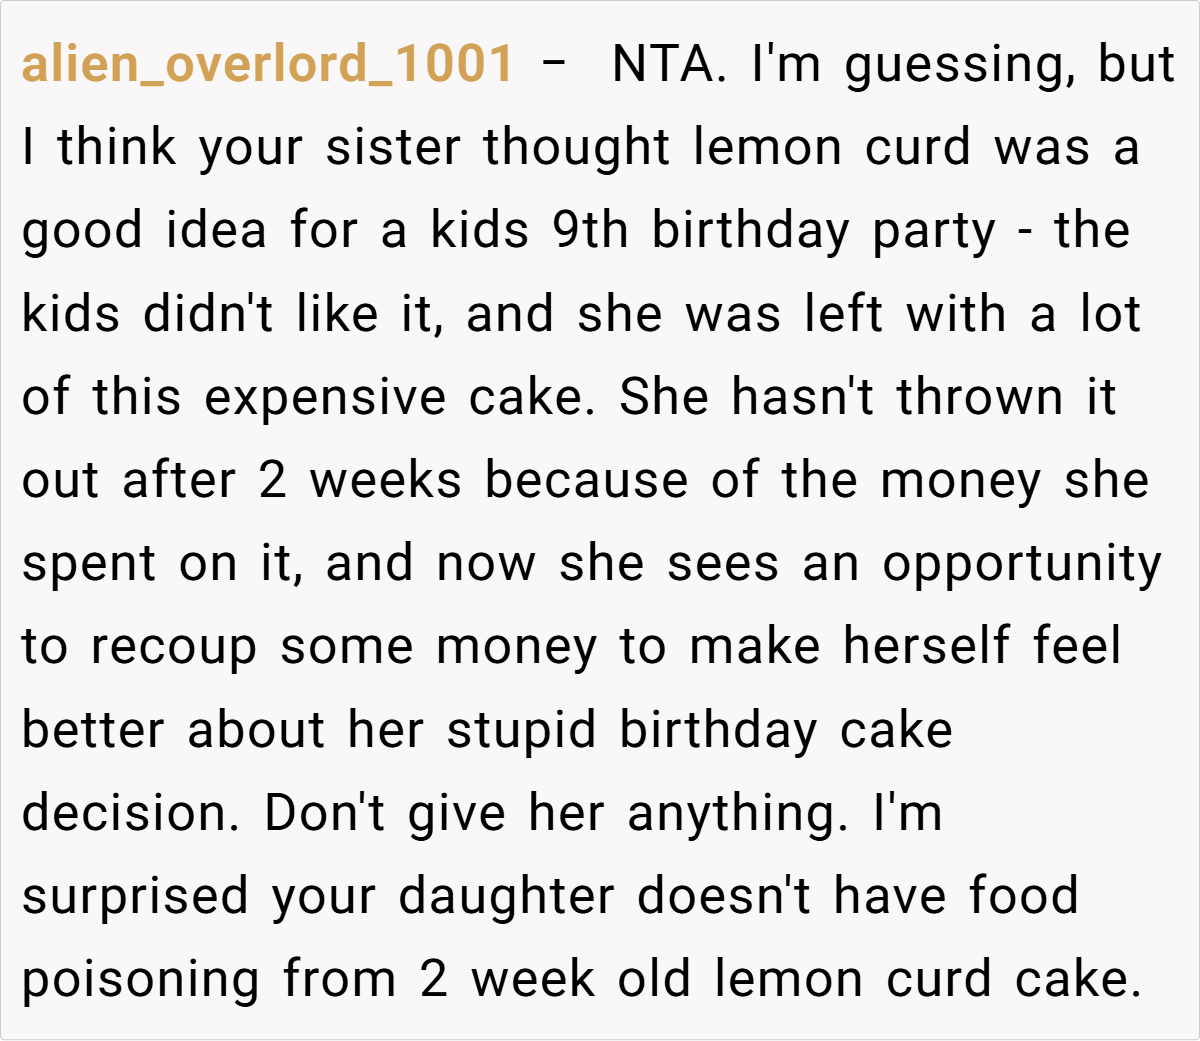Open alien_overlord_1001 user profile link
Screen dimensions: 1200x1041
(268, 64)
